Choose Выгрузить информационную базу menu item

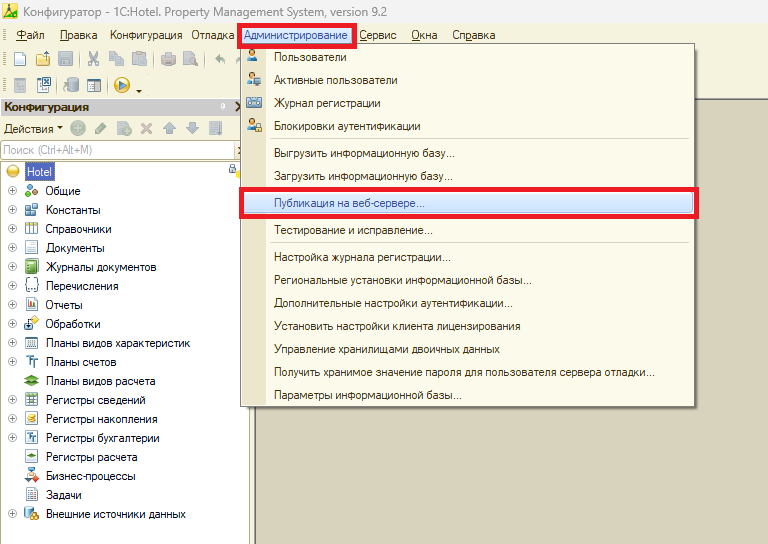pyautogui.click(x=364, y=153)
